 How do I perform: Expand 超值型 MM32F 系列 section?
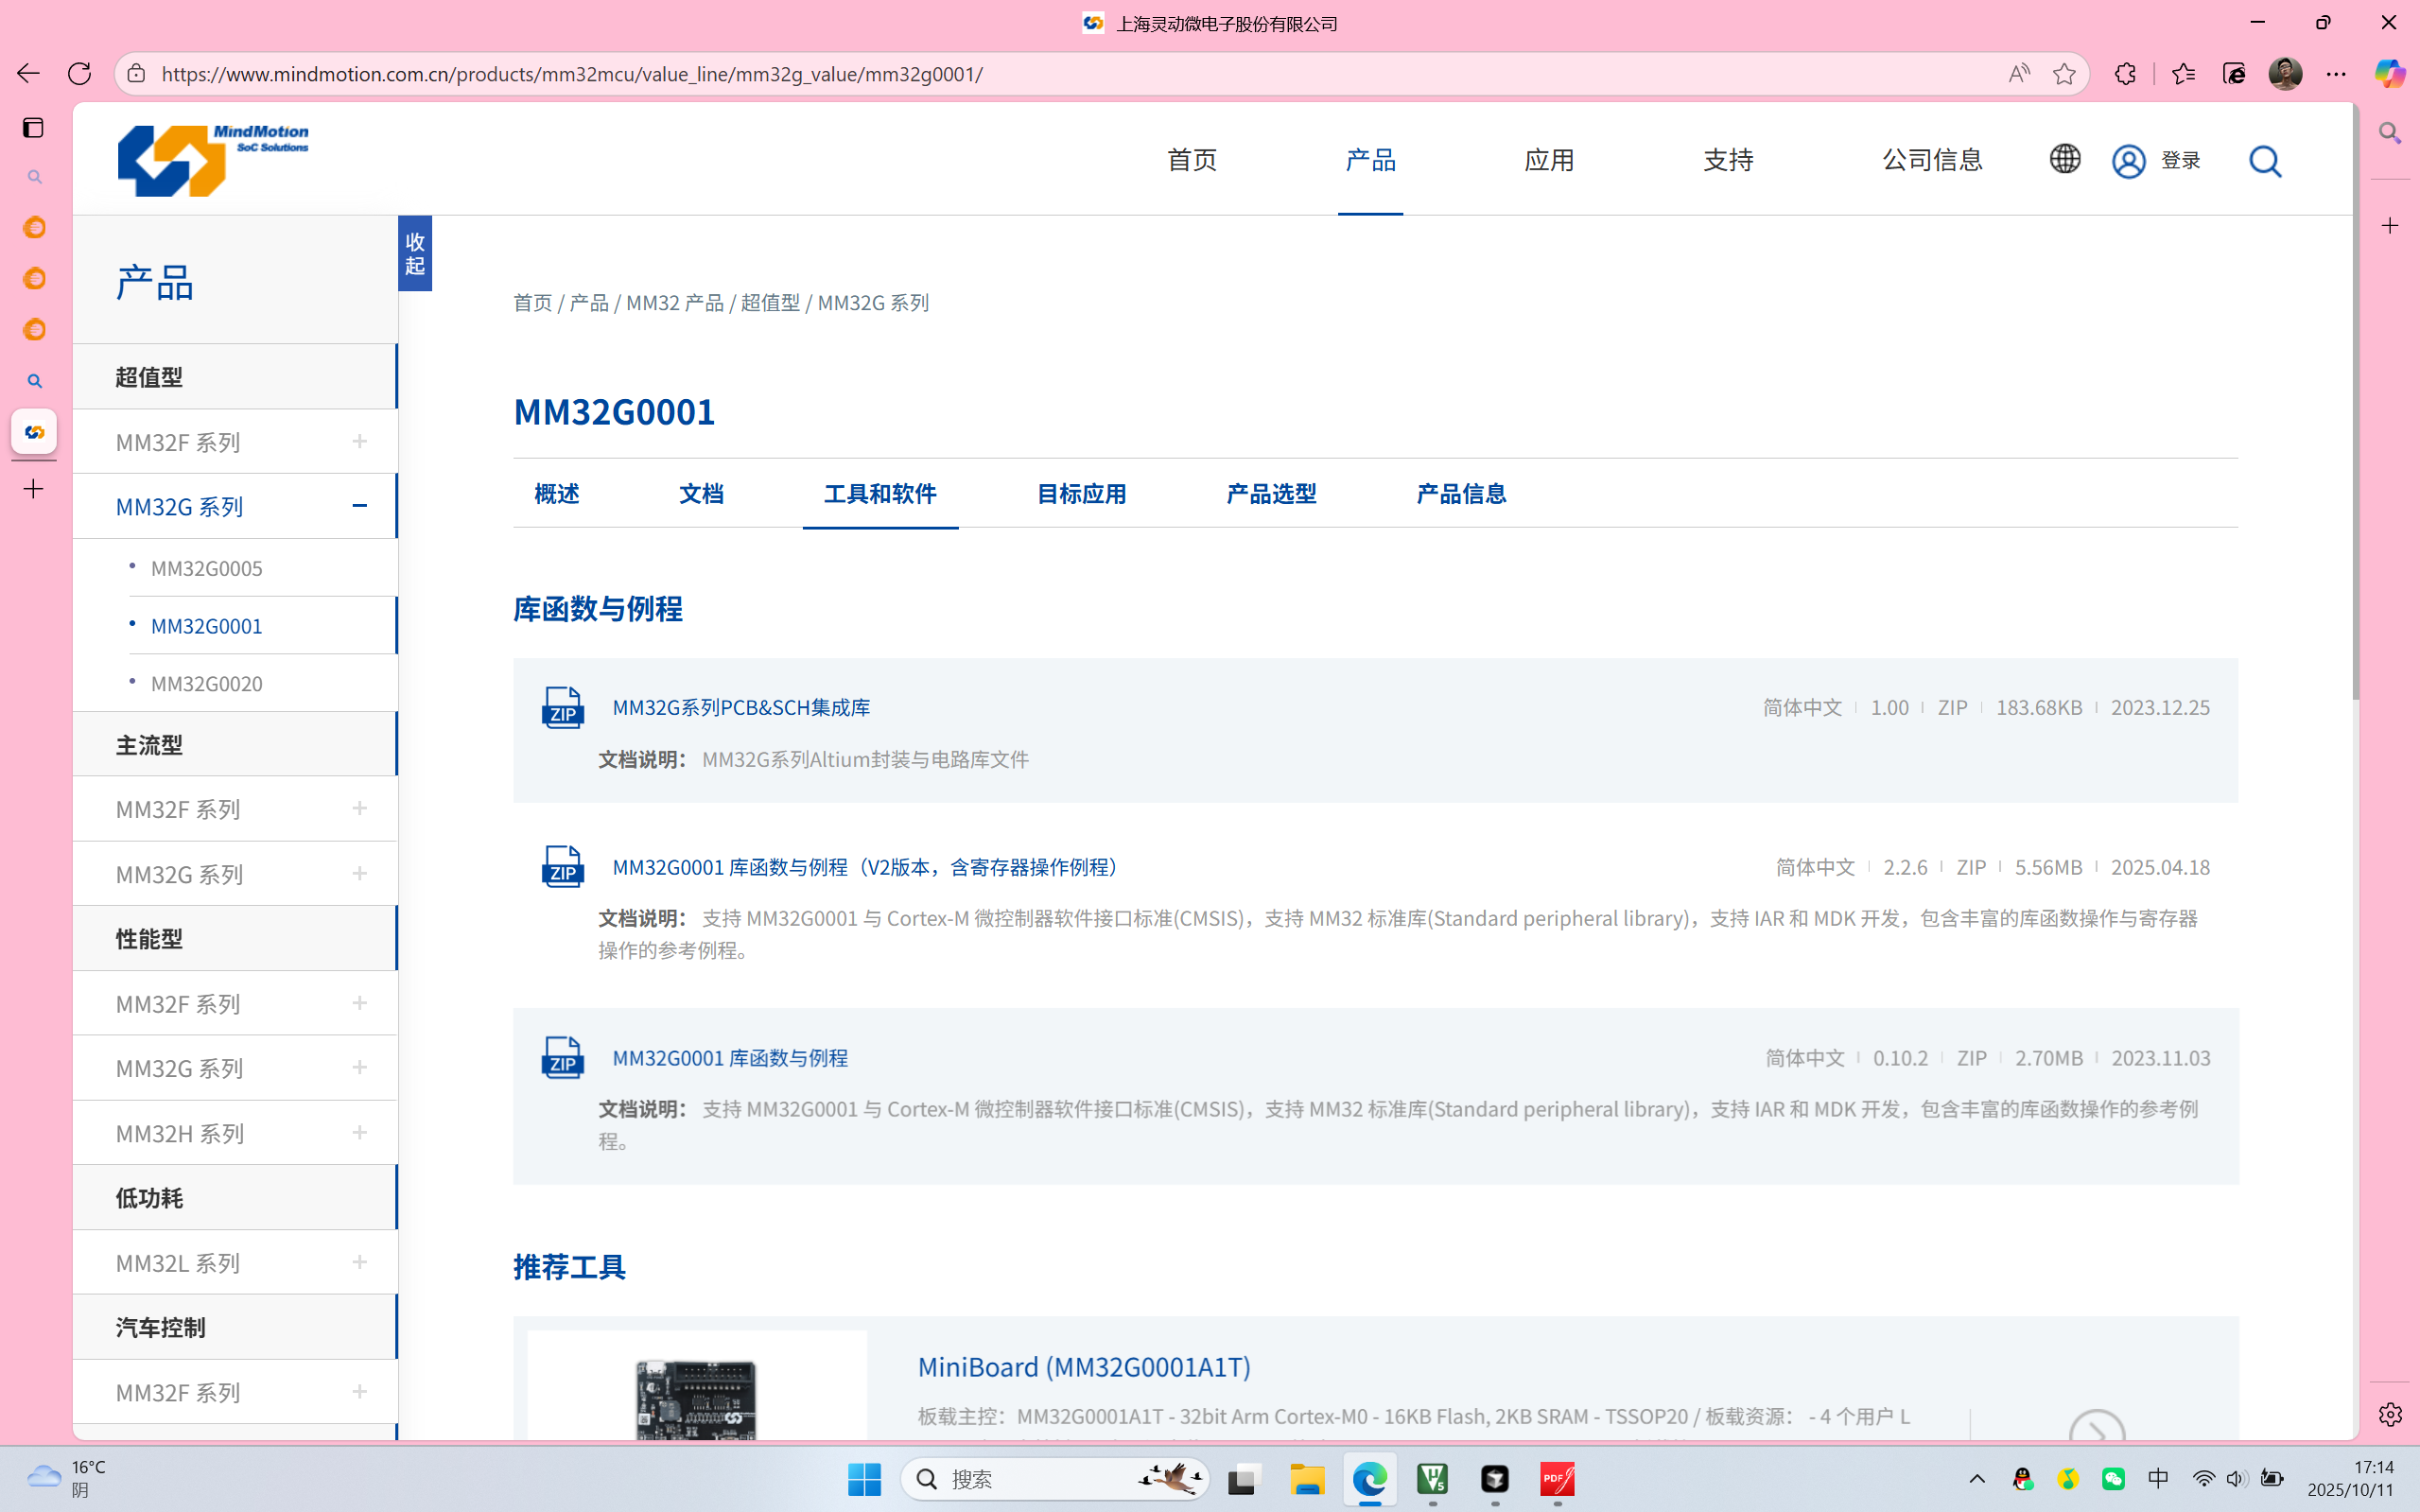359,441
